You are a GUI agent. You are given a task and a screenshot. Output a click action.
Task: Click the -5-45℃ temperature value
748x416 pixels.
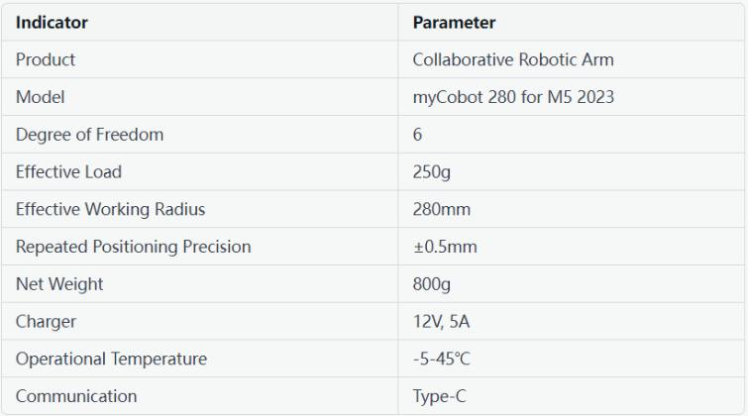(443, 359)
